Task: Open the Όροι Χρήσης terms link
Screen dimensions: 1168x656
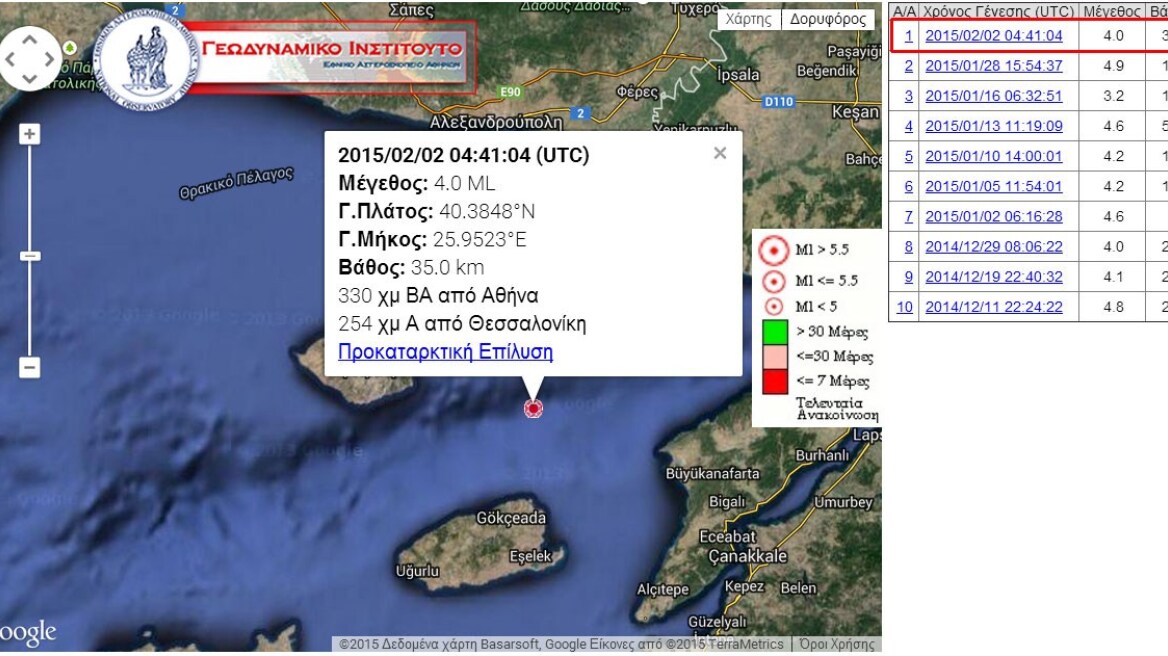Action: (x=837, y=644)
